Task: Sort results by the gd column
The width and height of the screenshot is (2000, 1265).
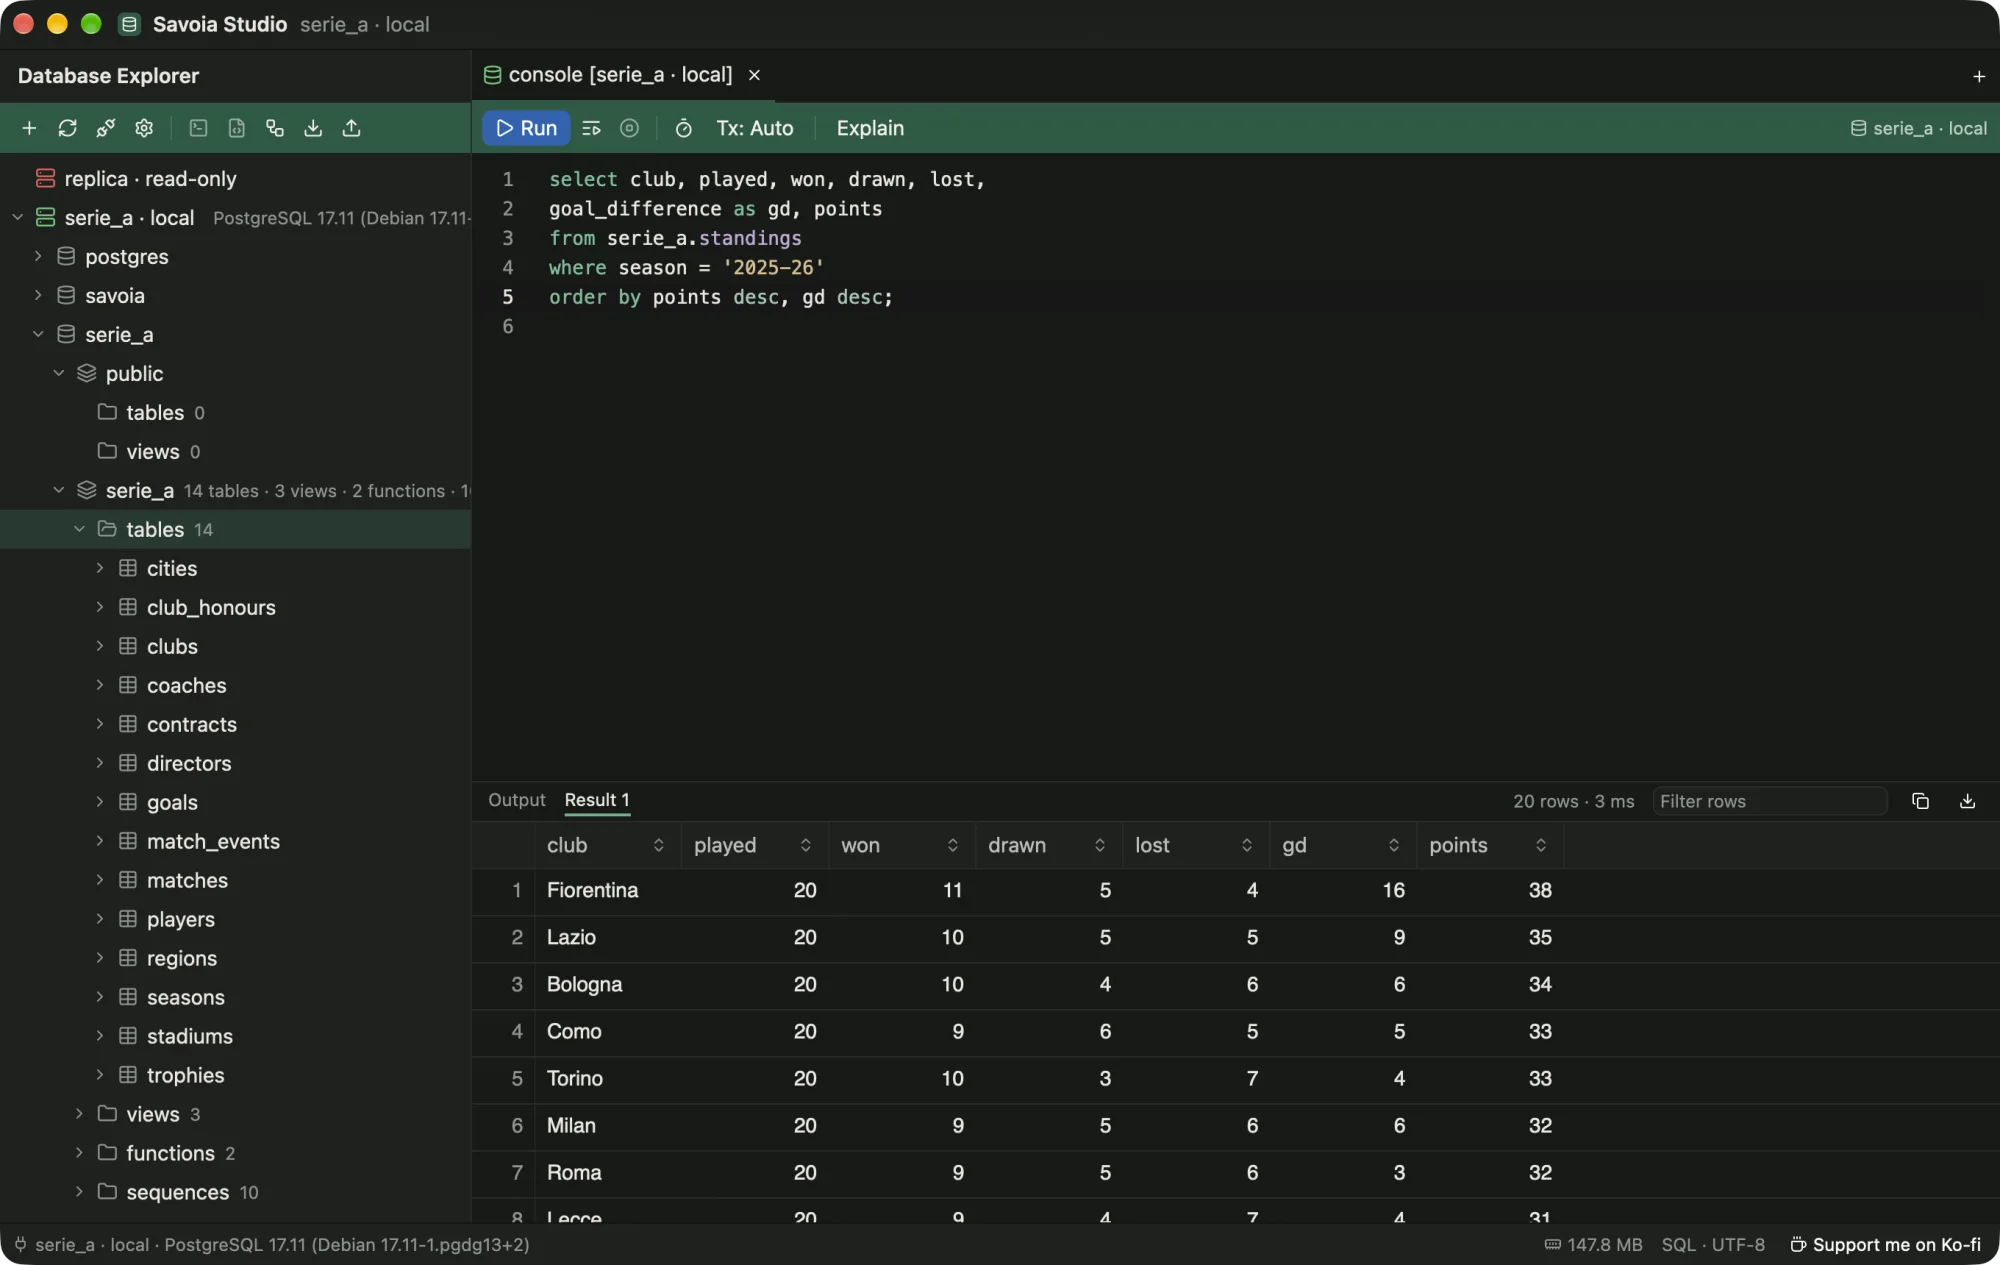Action: (1342, 845)
